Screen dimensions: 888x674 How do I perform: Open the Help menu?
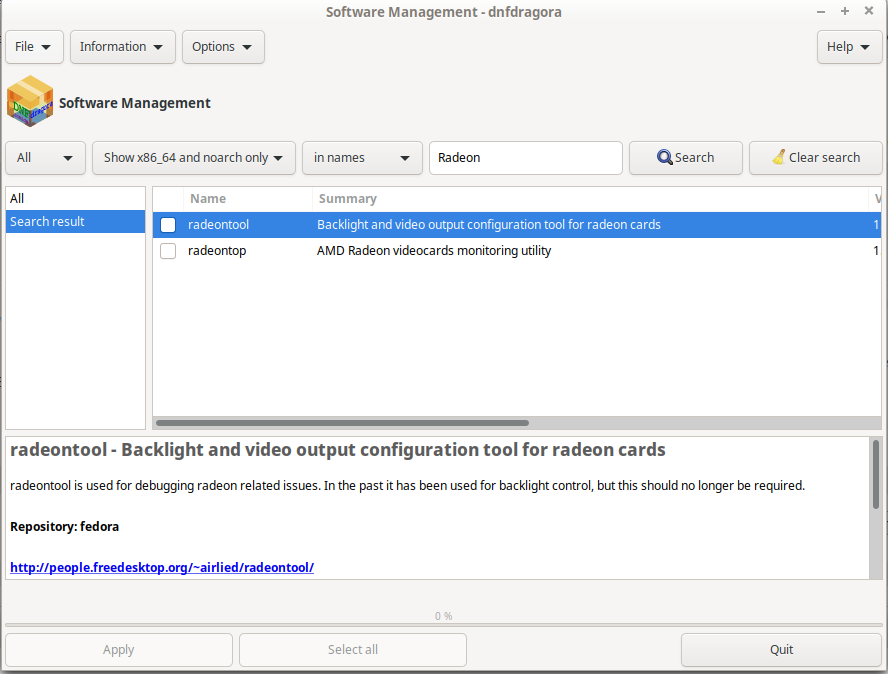(849, 47)
